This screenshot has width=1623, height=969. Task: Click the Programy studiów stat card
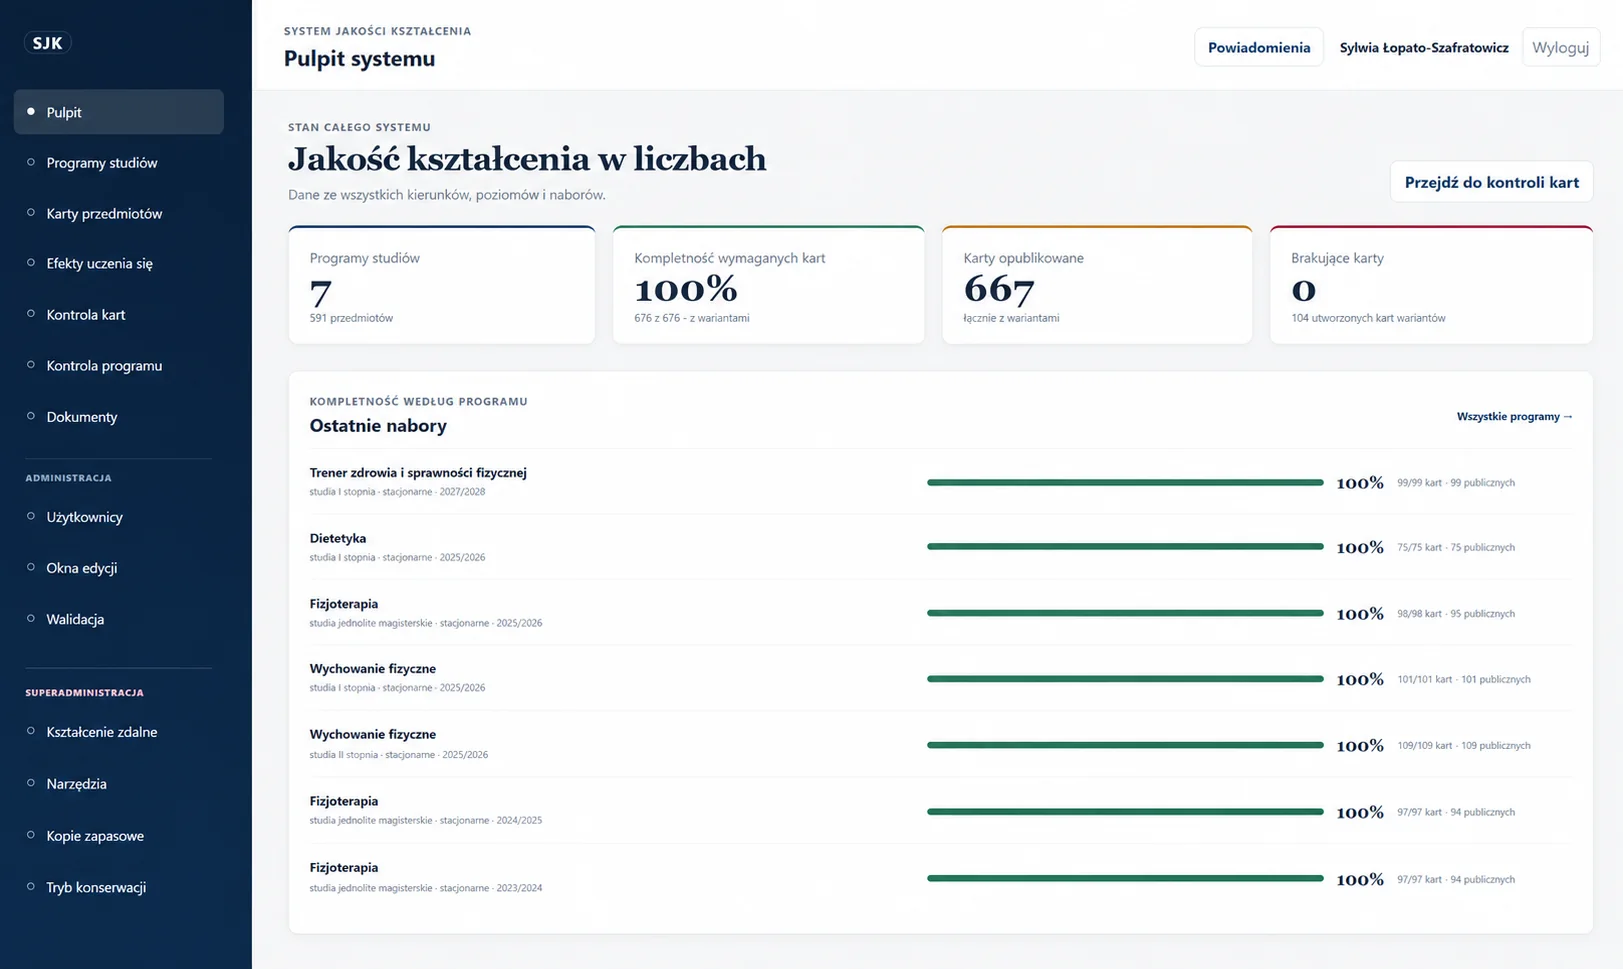coord(442,285)
